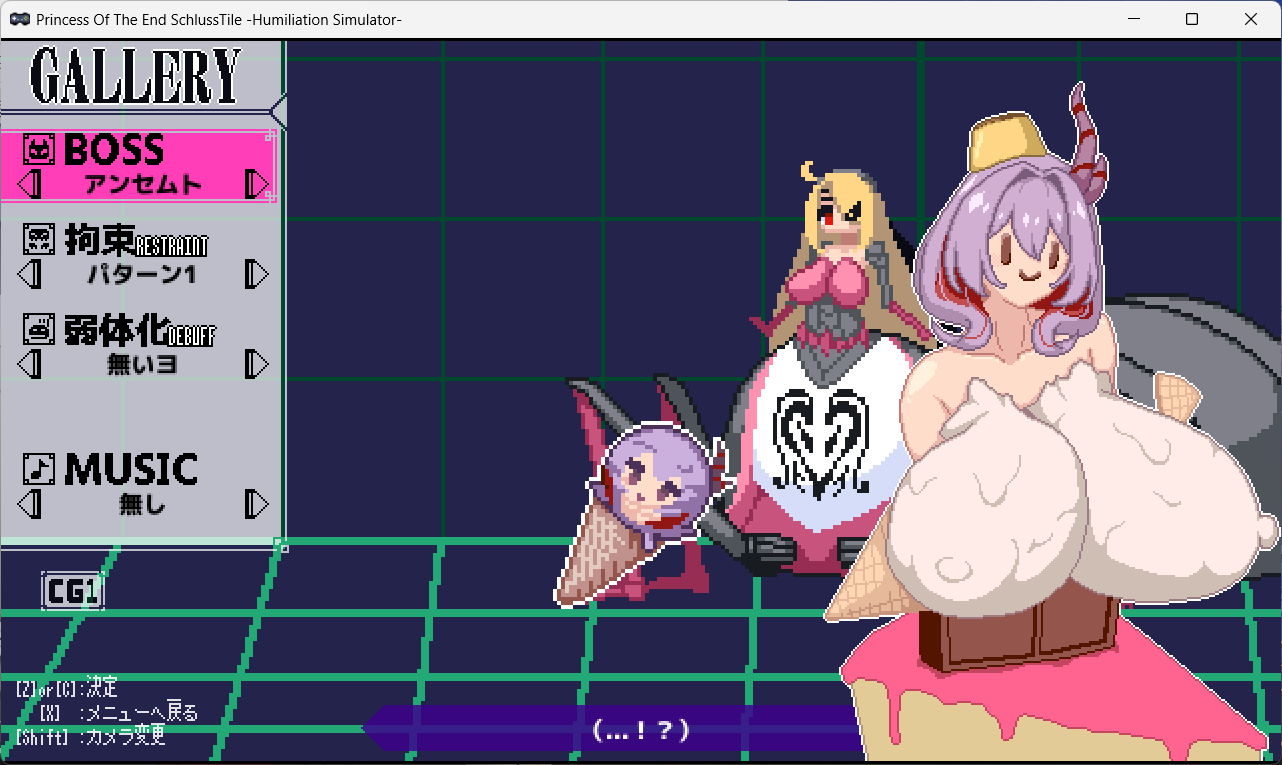This screenshot has height=765, width=1282.
Task: Switch to next restraint pattern arrow
Action: [257, 274]
